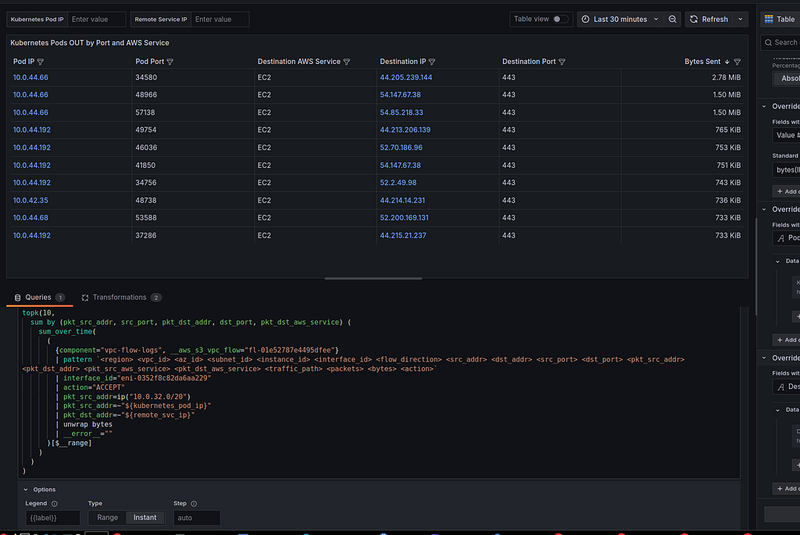The width and height of the screenshot is (800, 535).
Task: Click Pod Port cell 57138
Action: (x=146, y=113)
